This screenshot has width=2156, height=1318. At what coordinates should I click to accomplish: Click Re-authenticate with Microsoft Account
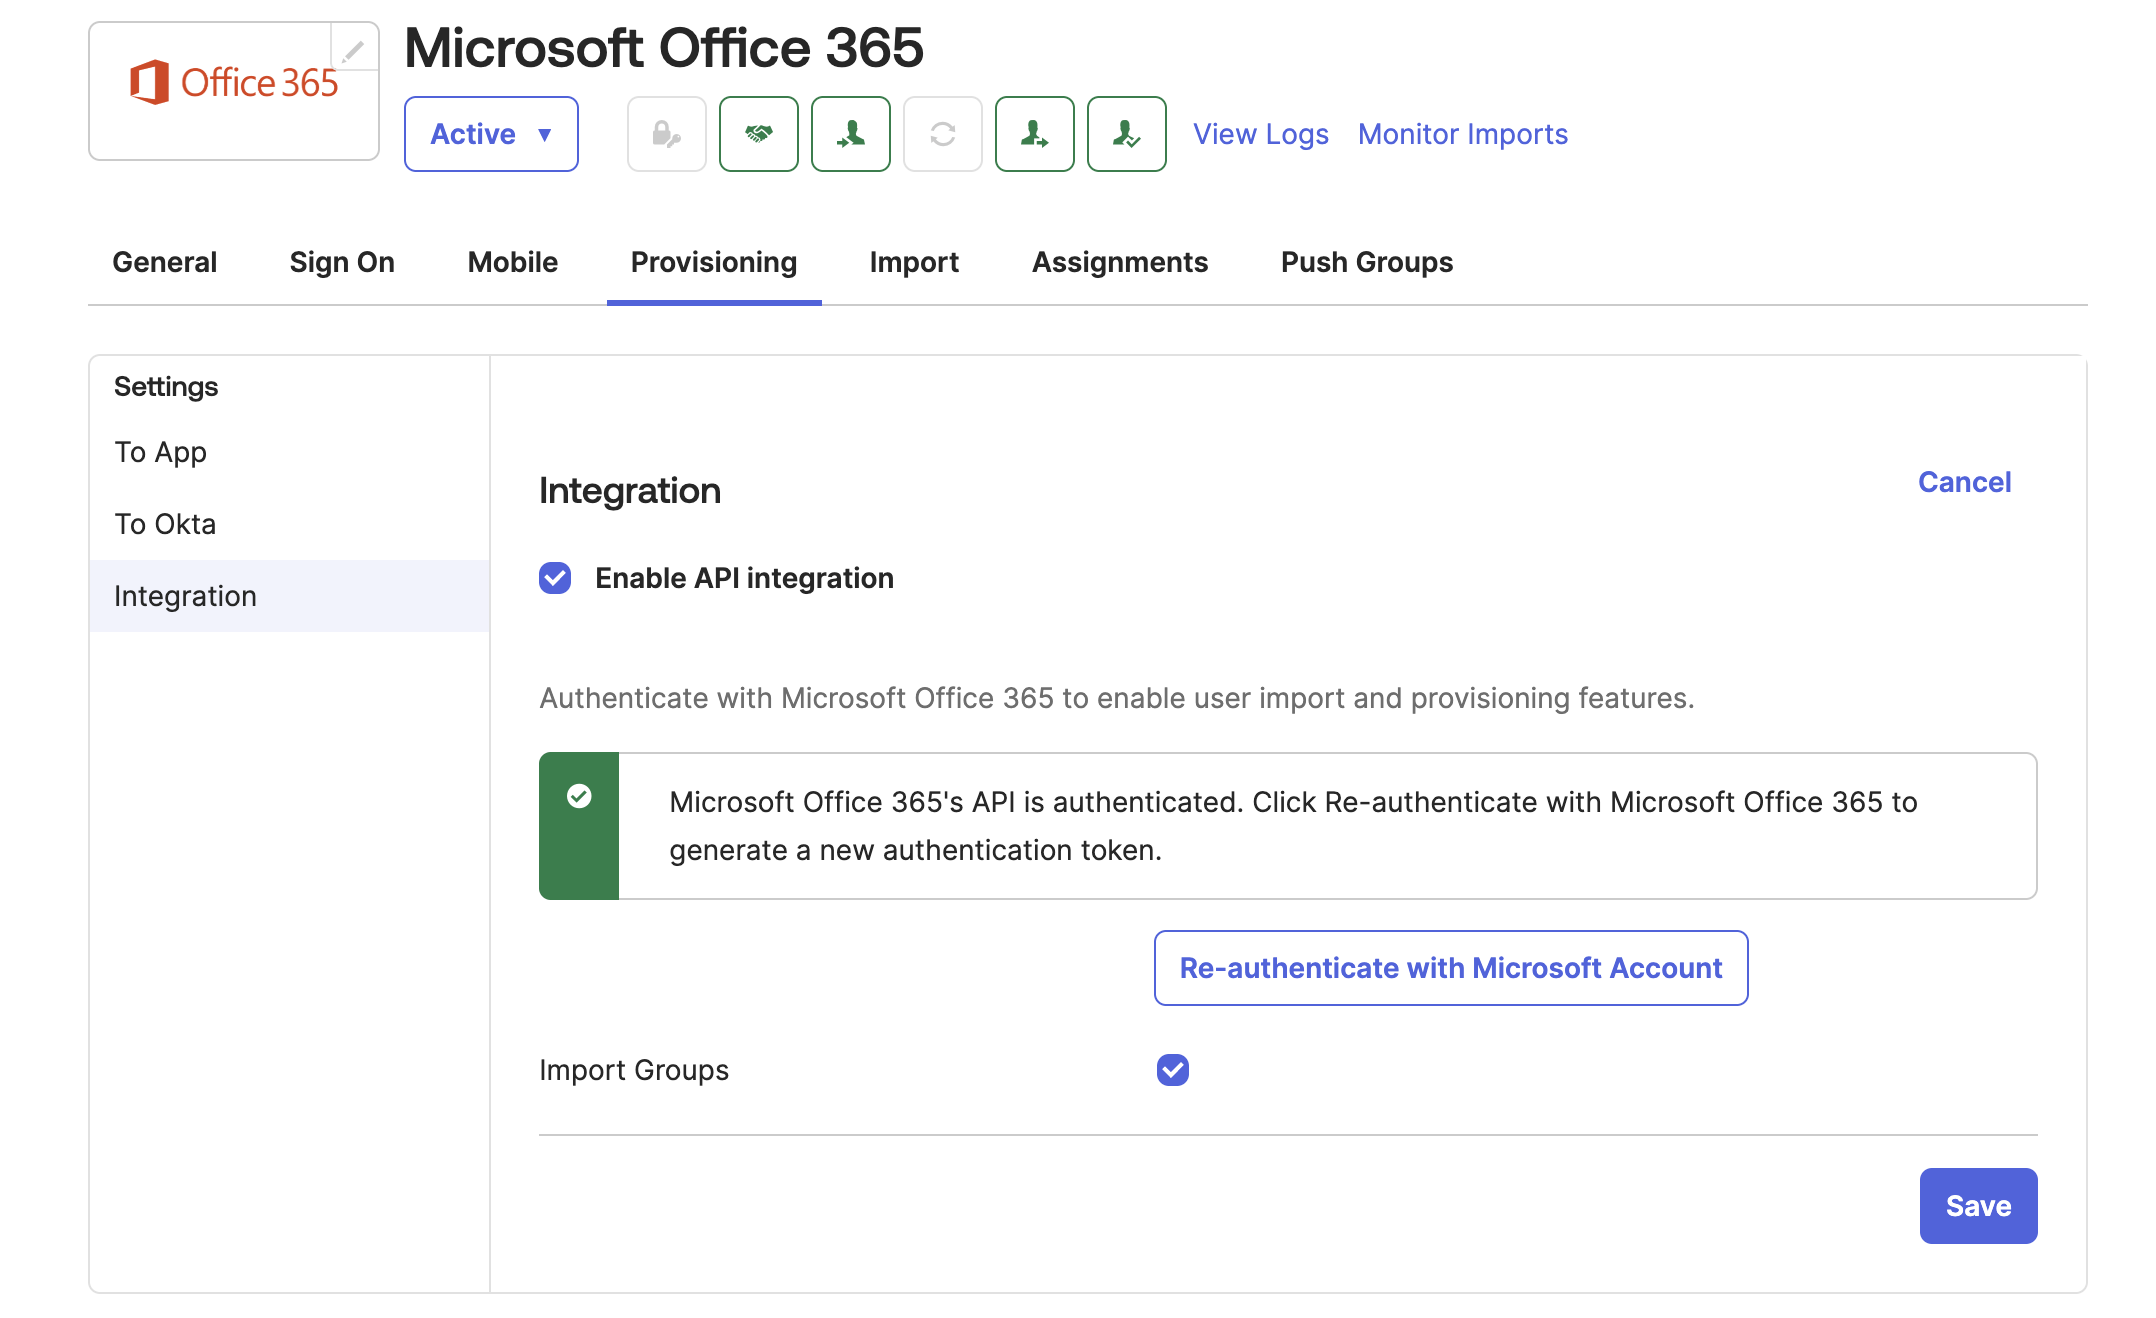(x=1451, y=968)
